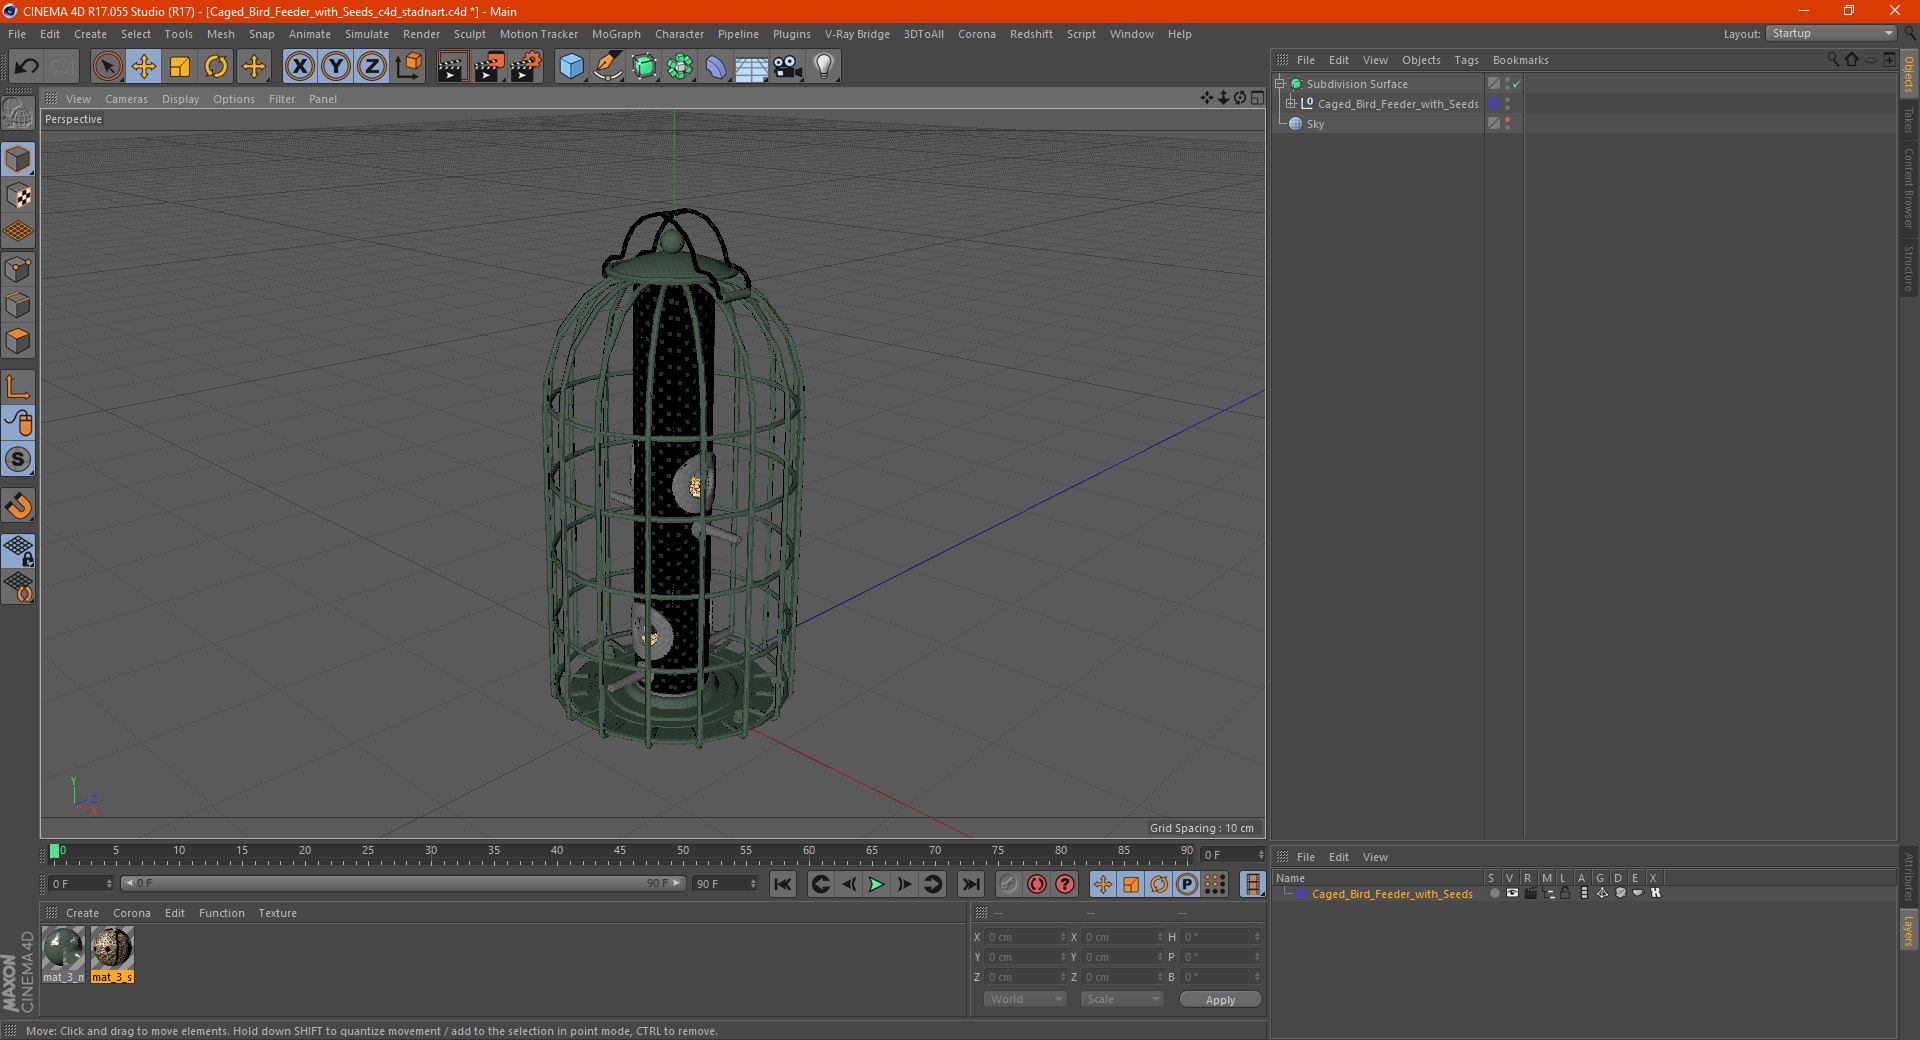Expand Caged_Bird_Feeder_with_Seeds tree node
The image size is (1920, 1040).
(1291, 104)
